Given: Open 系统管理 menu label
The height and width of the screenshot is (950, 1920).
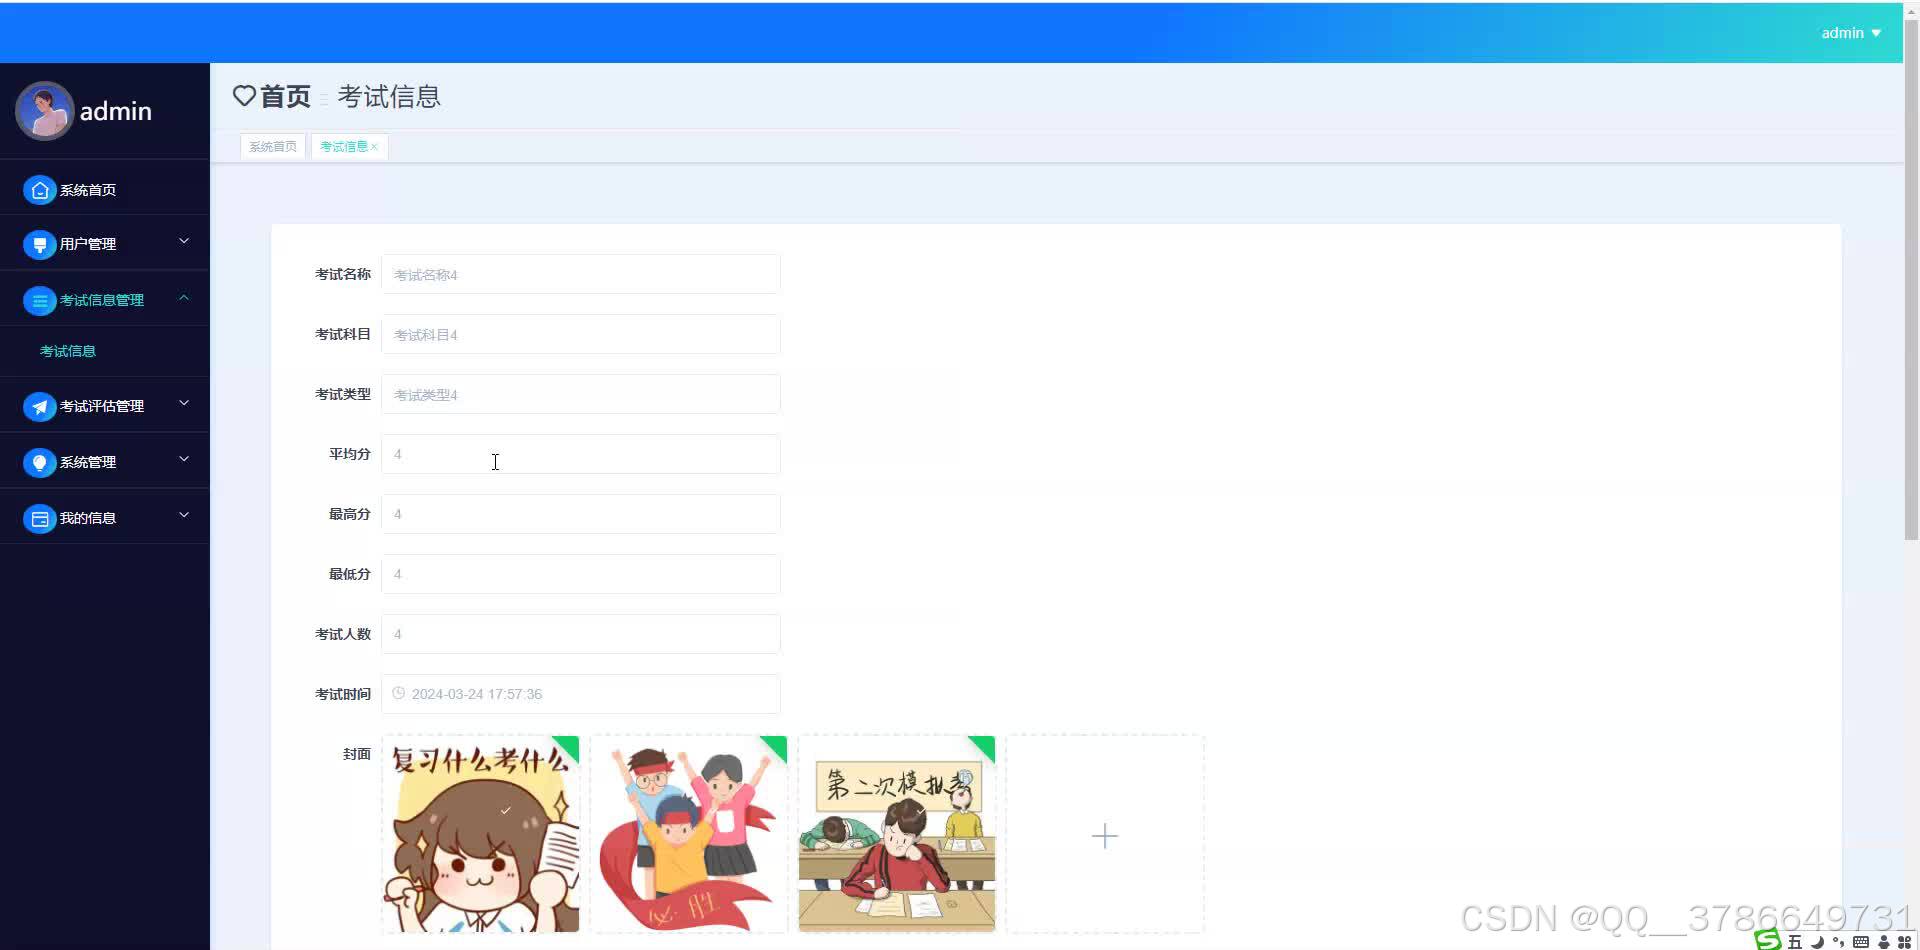Looking at the screenshot, I should (88, 462).
